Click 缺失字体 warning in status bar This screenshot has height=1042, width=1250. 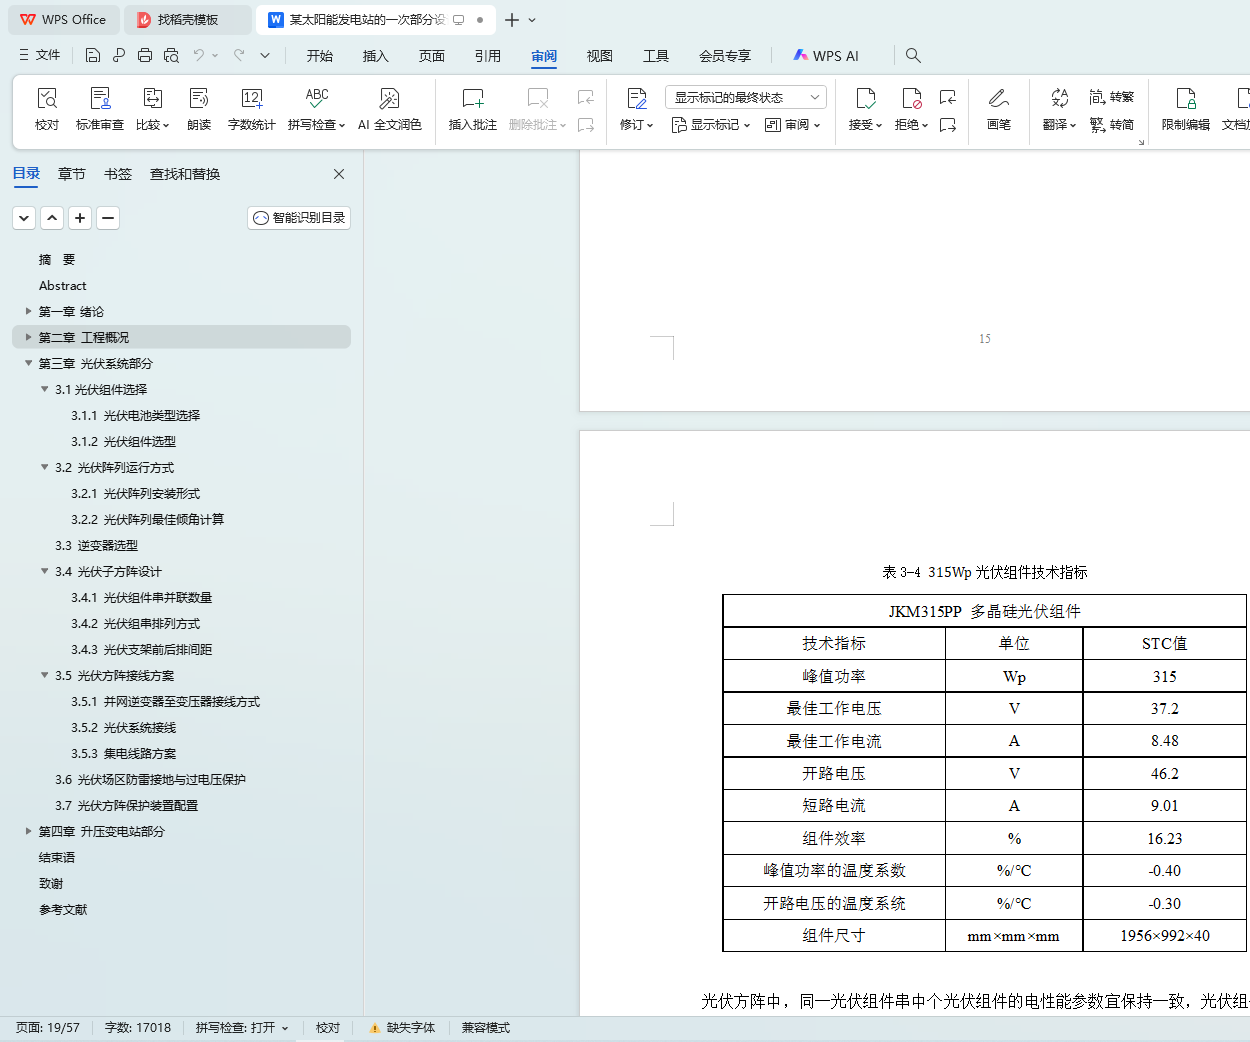point(402,1028)
